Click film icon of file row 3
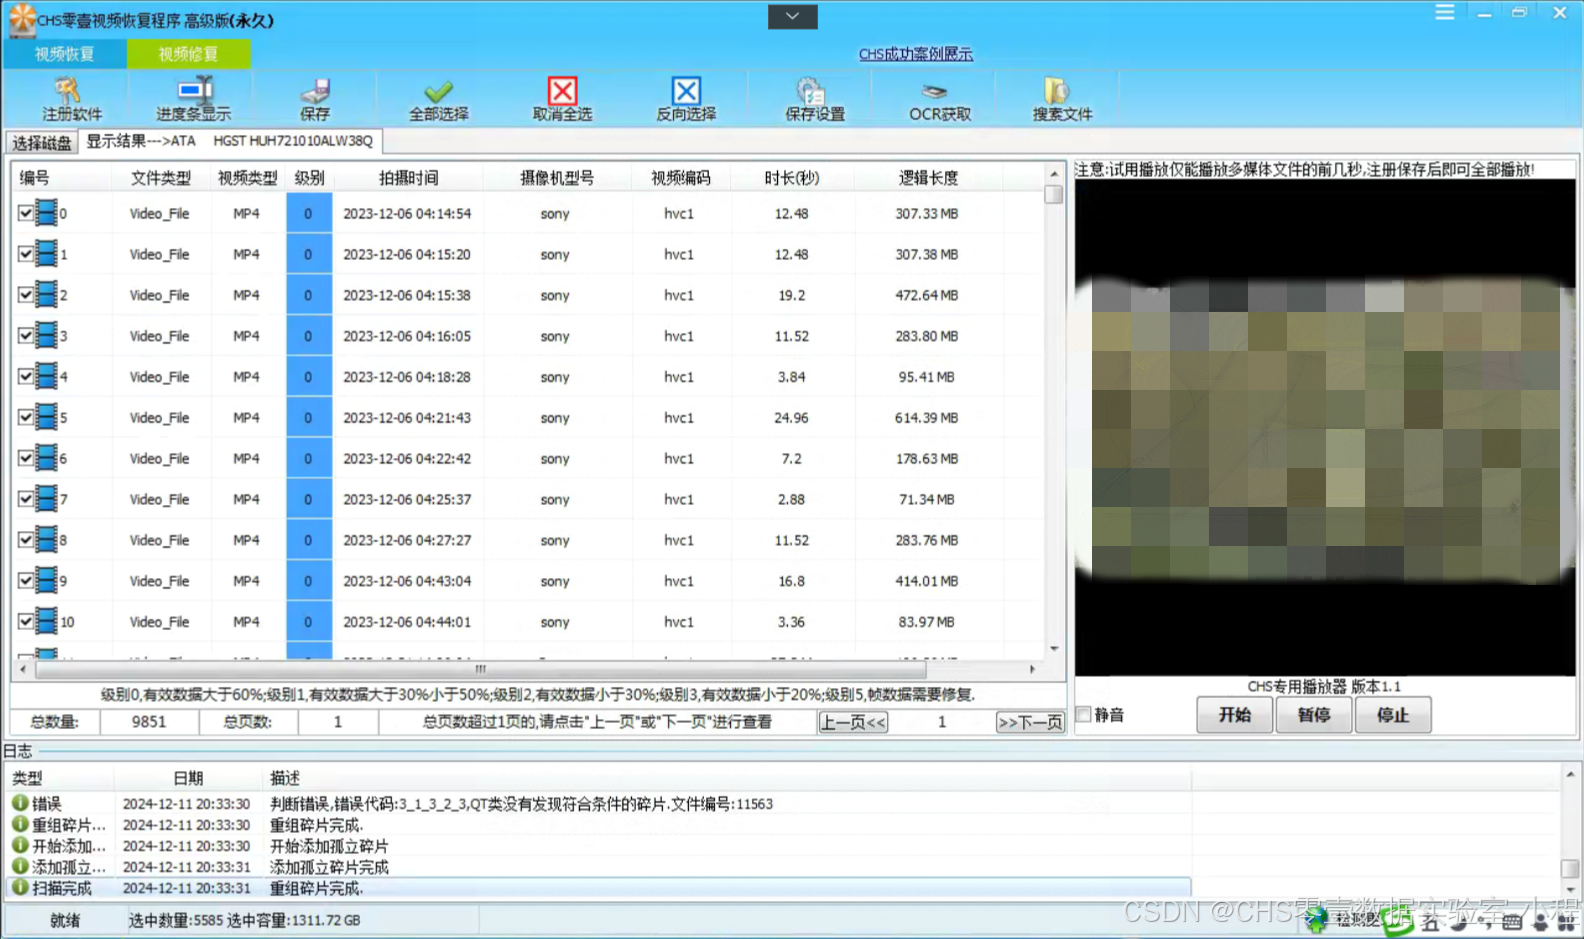1584x939 pixels. tap(46, 335)
